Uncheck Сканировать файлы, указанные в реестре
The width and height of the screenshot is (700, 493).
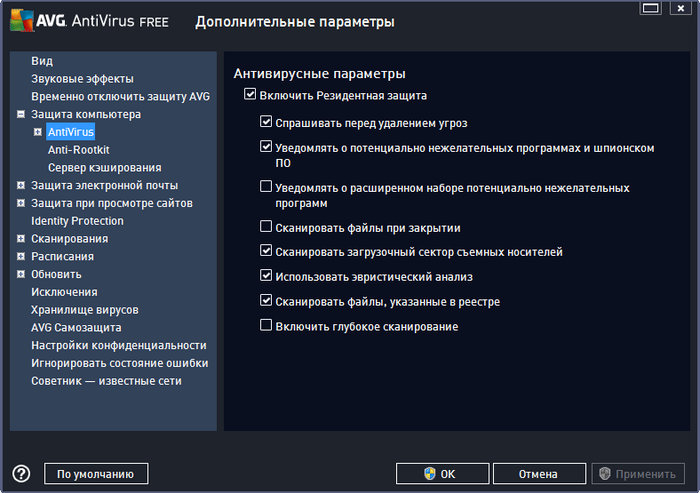[266, 300]
